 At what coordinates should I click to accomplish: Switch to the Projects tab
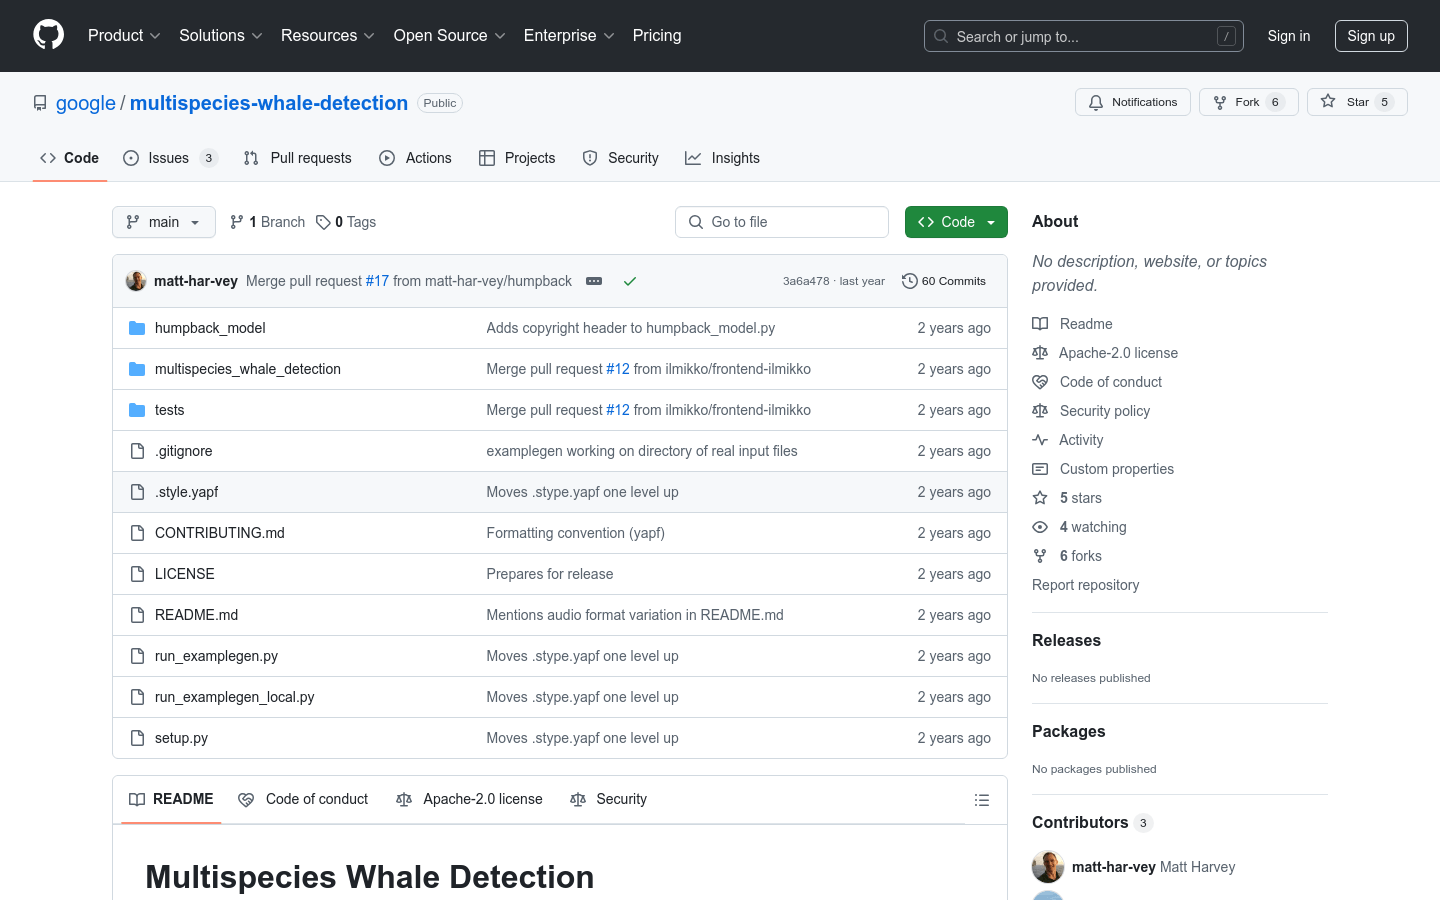coord(517,158)
